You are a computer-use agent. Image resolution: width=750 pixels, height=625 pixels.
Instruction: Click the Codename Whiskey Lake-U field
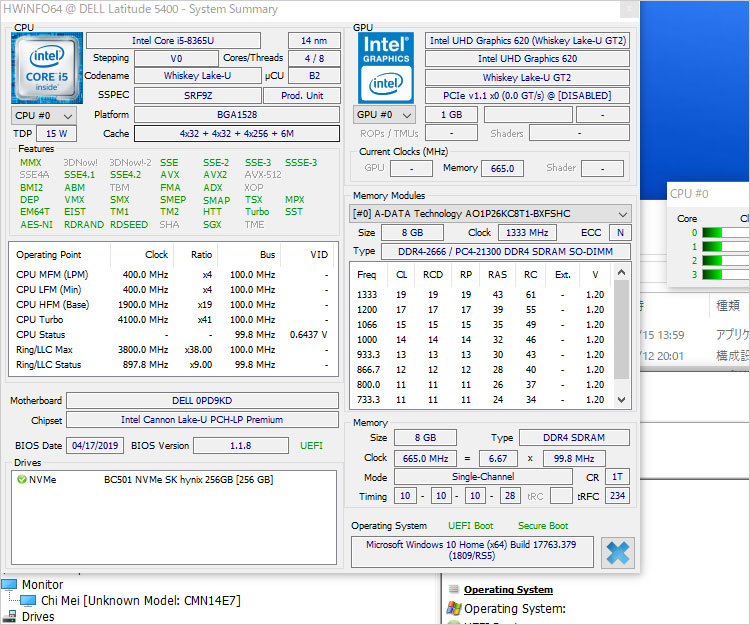click(197, 76)
